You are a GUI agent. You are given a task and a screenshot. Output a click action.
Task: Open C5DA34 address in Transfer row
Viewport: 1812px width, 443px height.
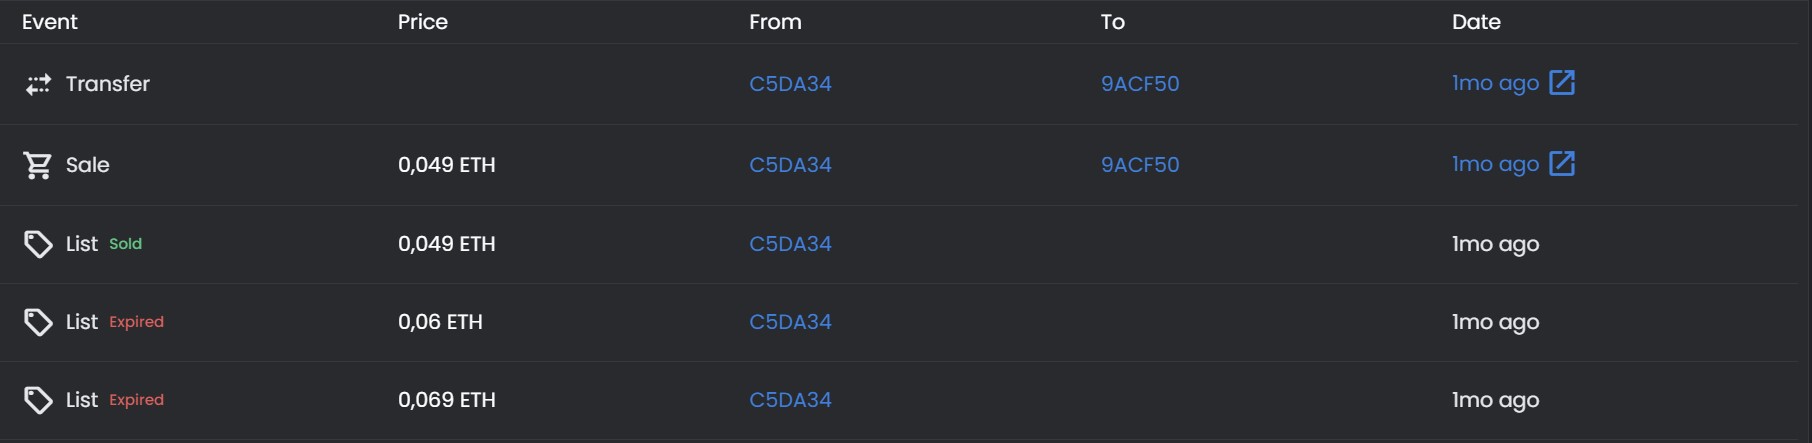coord(790,84)
